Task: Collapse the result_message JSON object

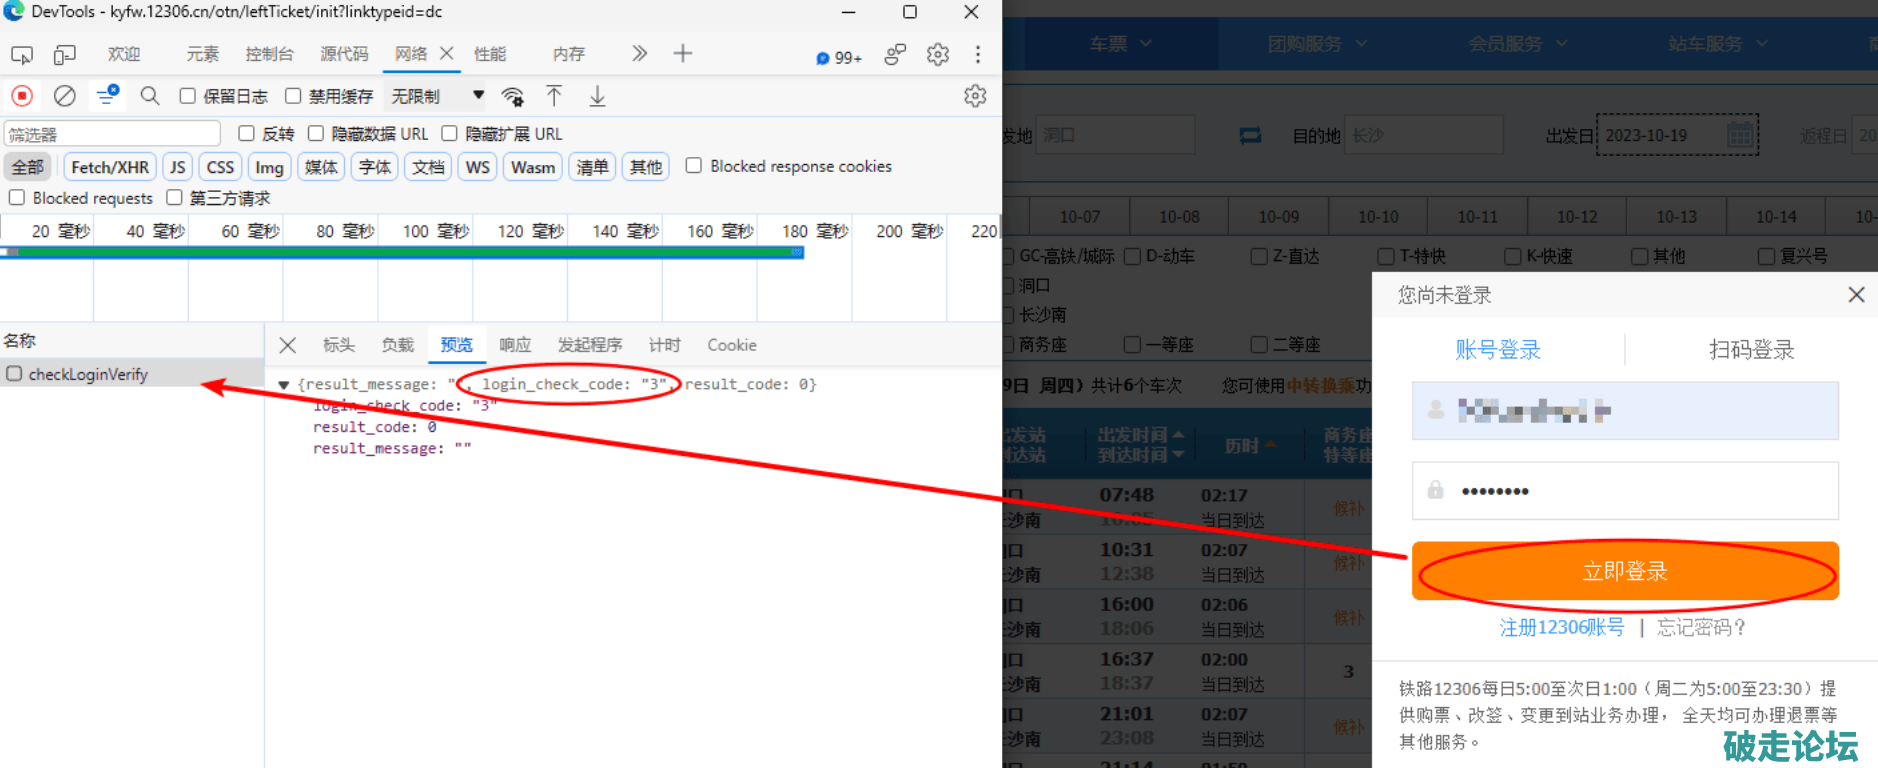Action: click(x=284, y=385)
